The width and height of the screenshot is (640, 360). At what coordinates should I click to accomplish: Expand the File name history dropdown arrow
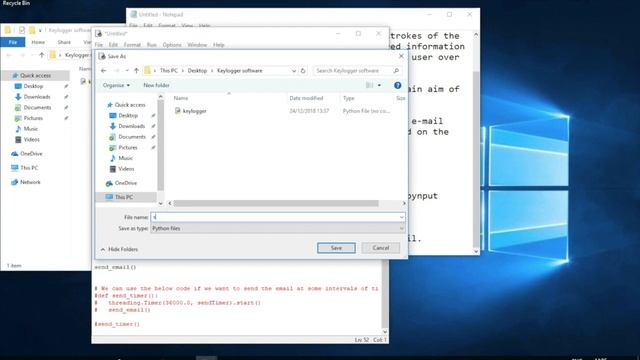402,217
